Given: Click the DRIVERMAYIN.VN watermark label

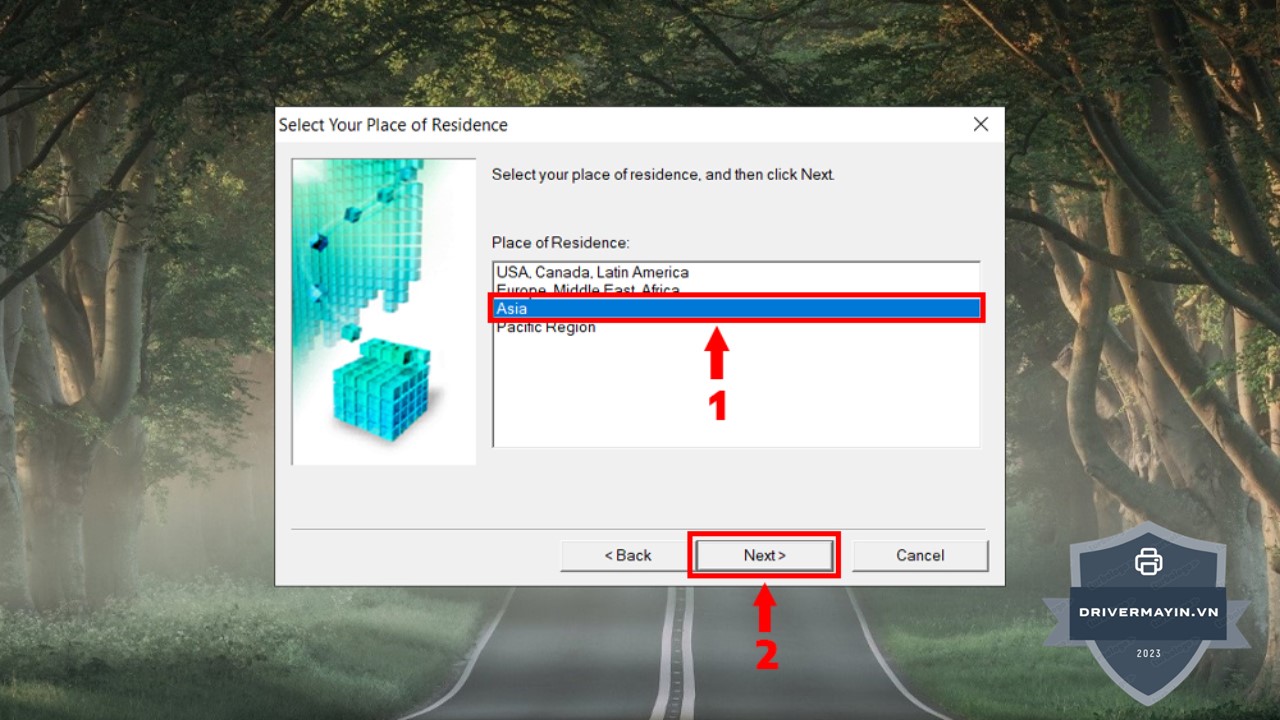Looking at the screenshot, I should point(1149,611).
